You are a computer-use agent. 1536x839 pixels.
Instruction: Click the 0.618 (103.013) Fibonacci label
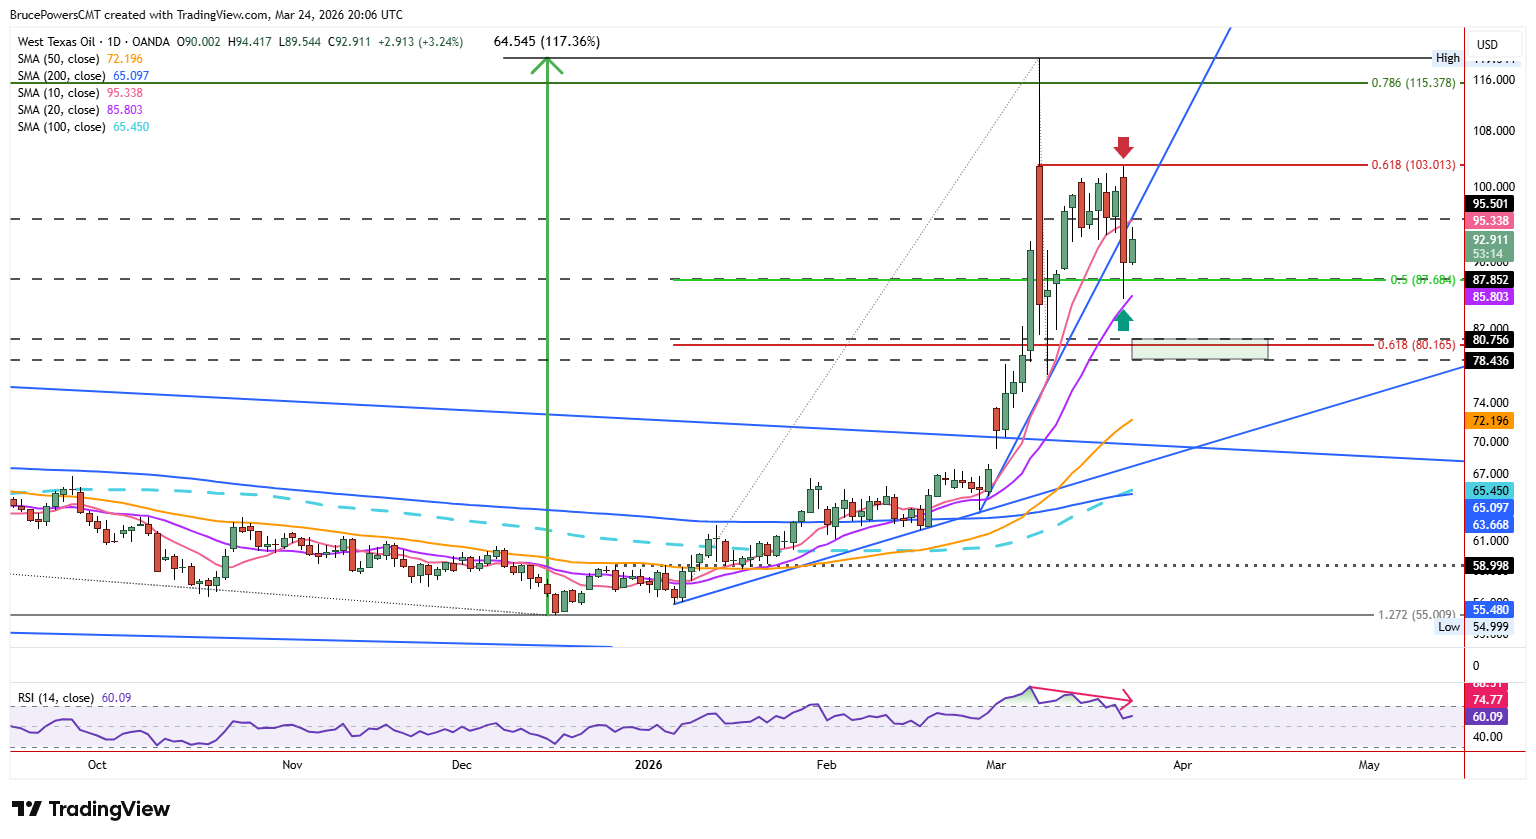(x=1413, y=165)
